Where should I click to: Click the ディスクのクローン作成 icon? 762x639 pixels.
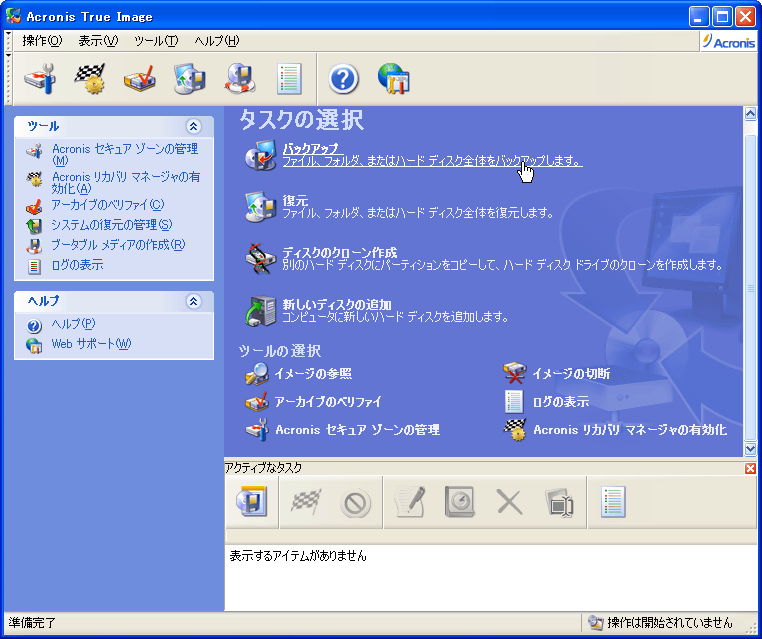[260, 259]
